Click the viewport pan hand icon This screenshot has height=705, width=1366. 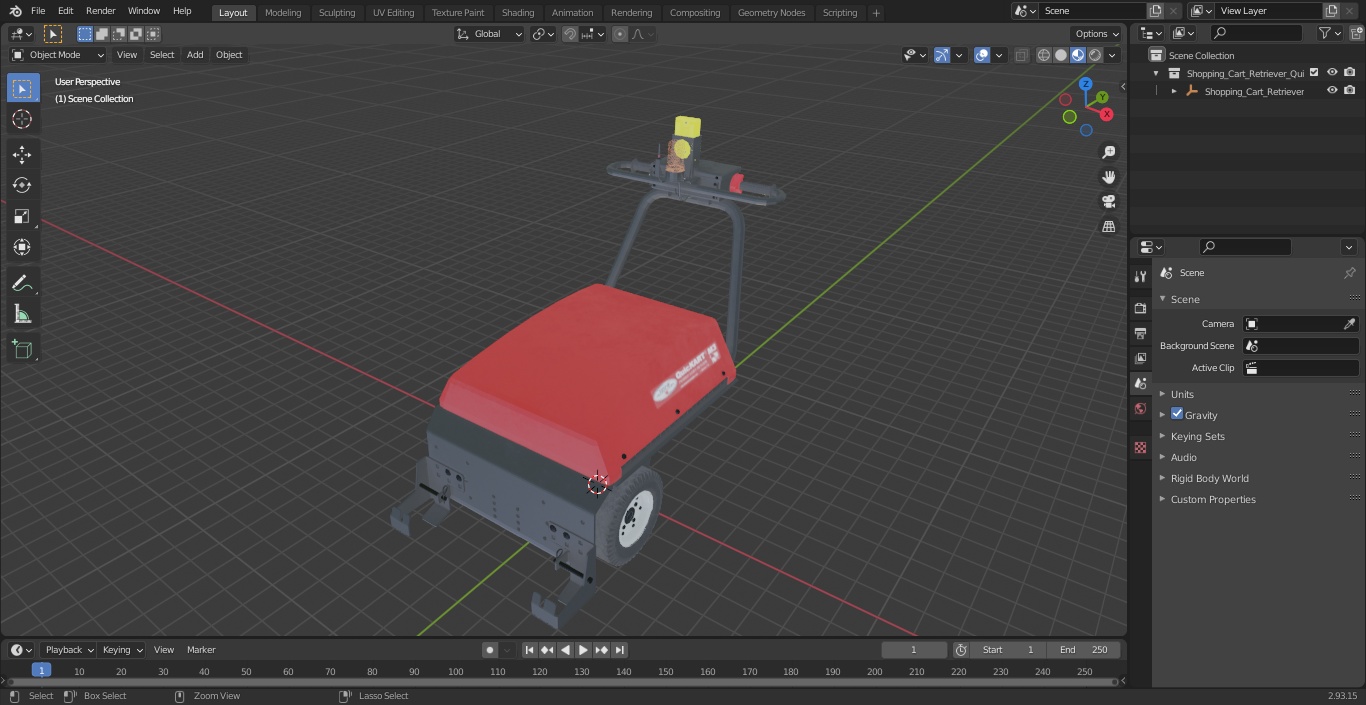pos(1109,177)
